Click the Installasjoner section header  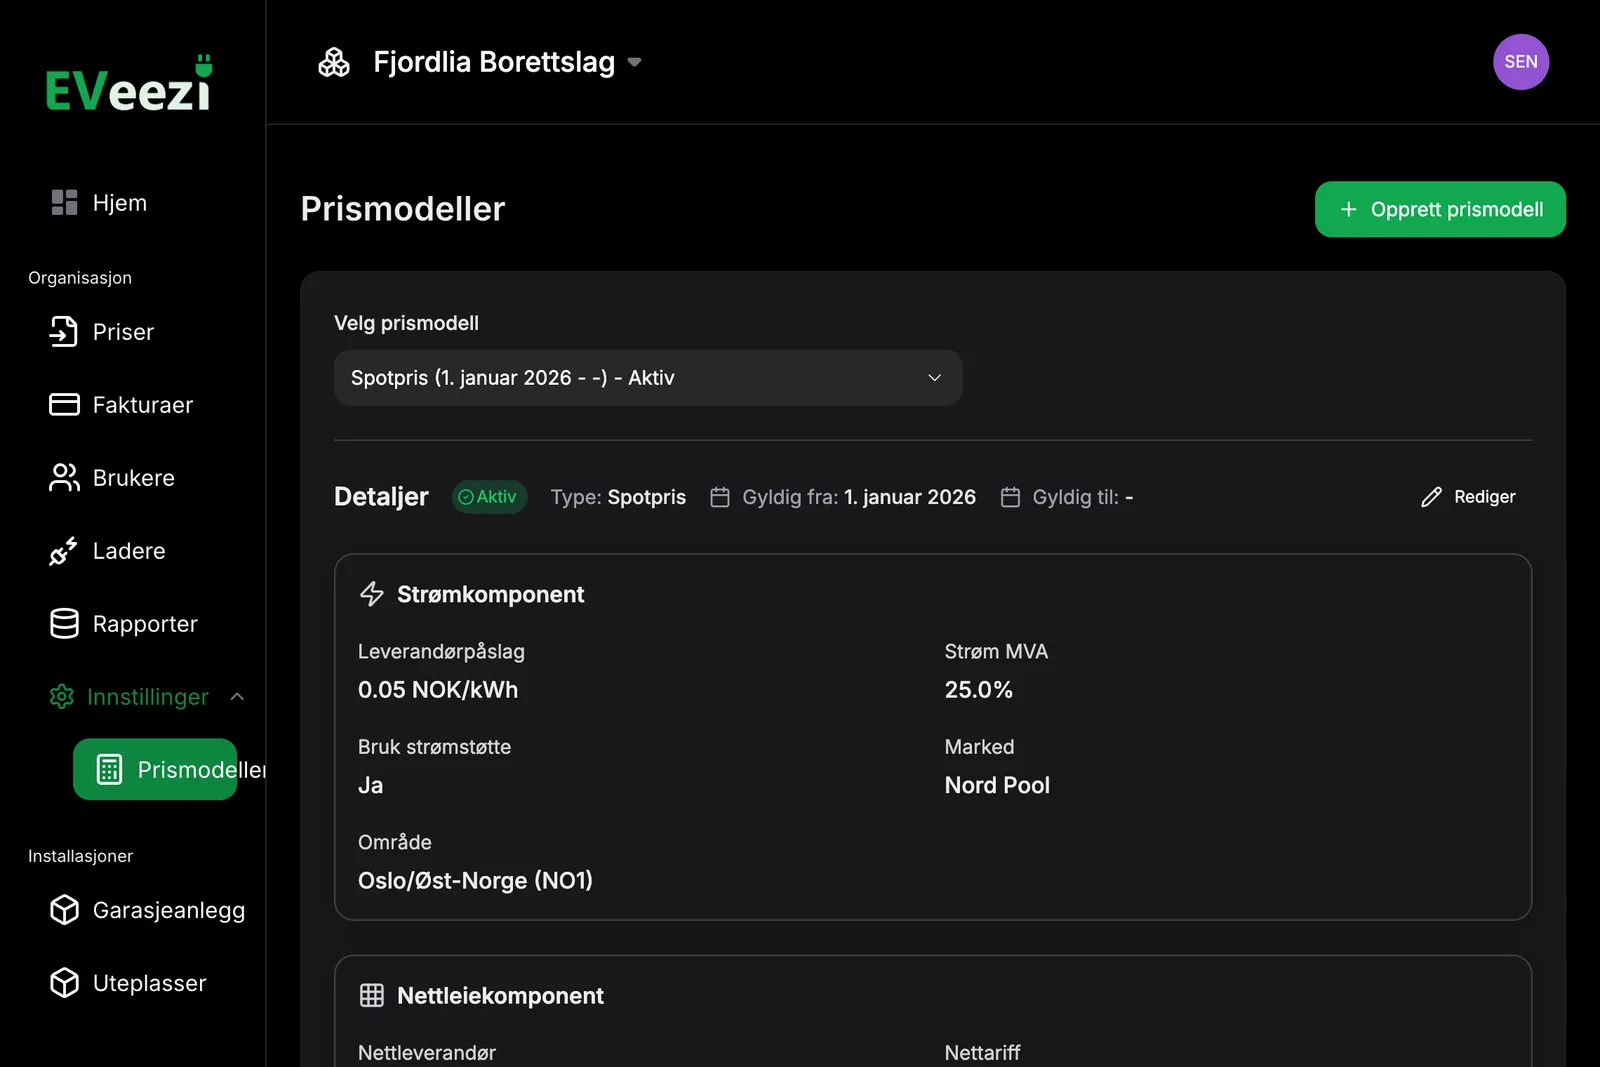click(x=80, y=856)
